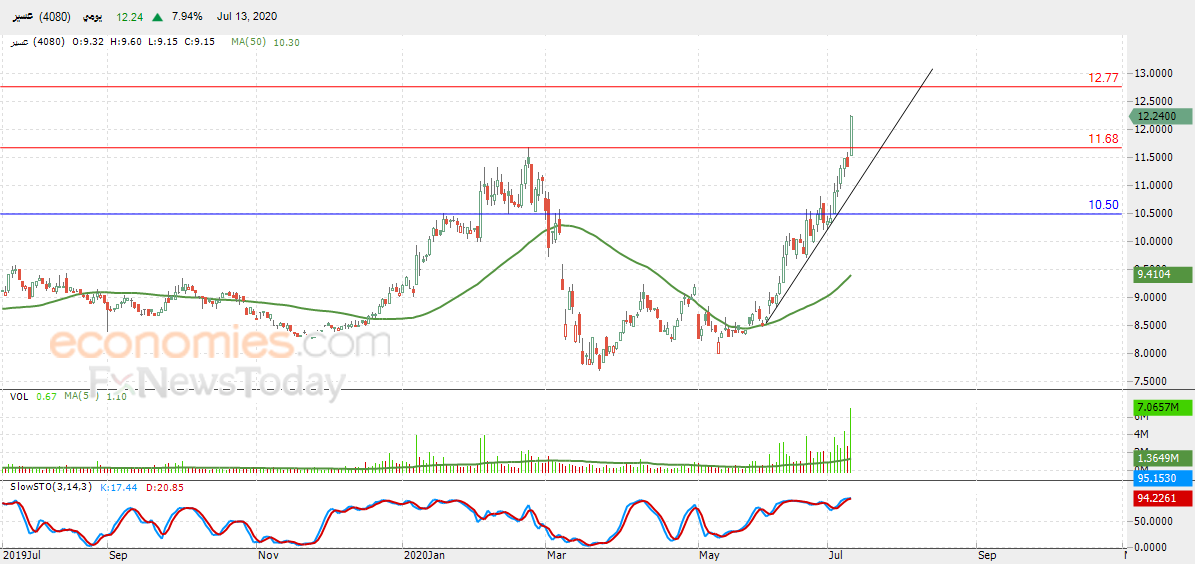1195x564 pixels.
Task: Select the VOL indicator label
Action: (x=19, y=396)
